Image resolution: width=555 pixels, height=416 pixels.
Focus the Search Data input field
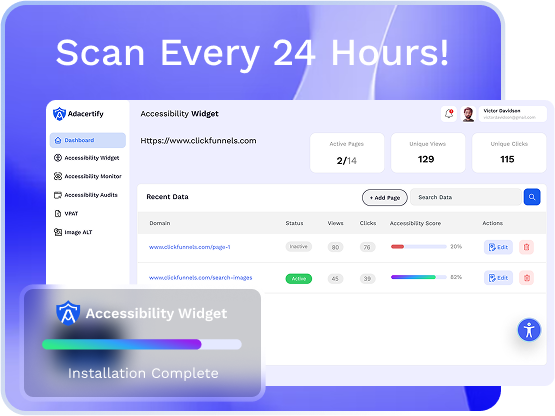pyautogui.click(x=466, y=197)
